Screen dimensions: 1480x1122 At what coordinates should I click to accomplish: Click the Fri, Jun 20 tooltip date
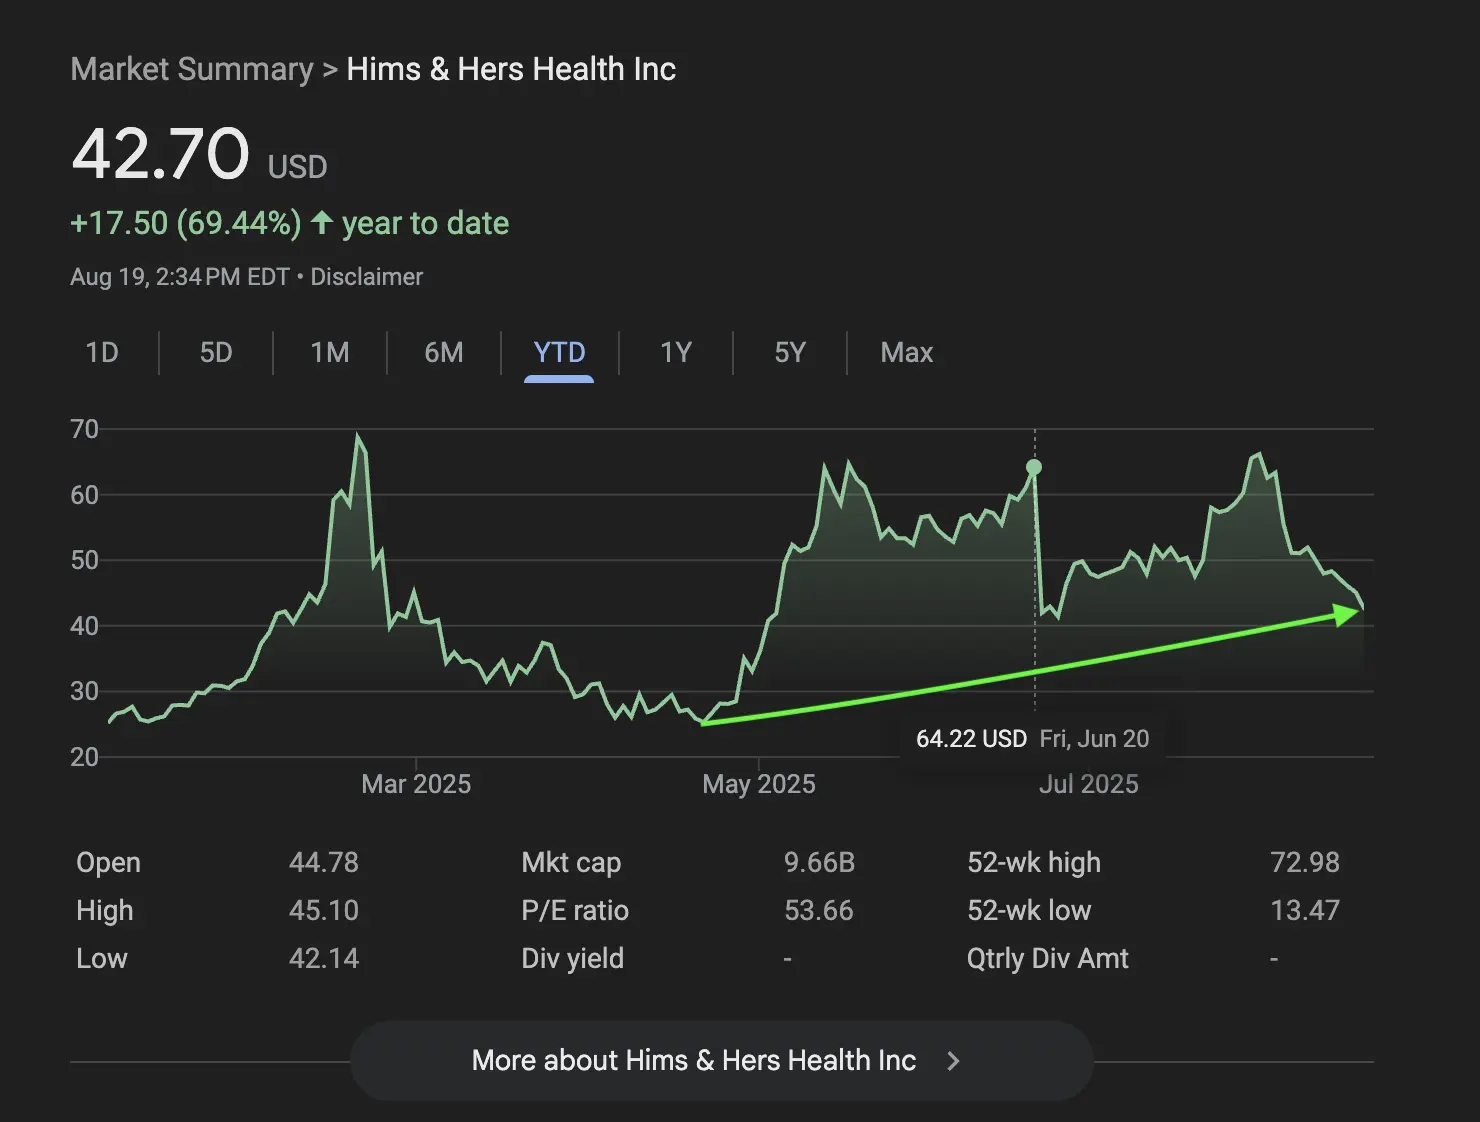coord(1094,739)
